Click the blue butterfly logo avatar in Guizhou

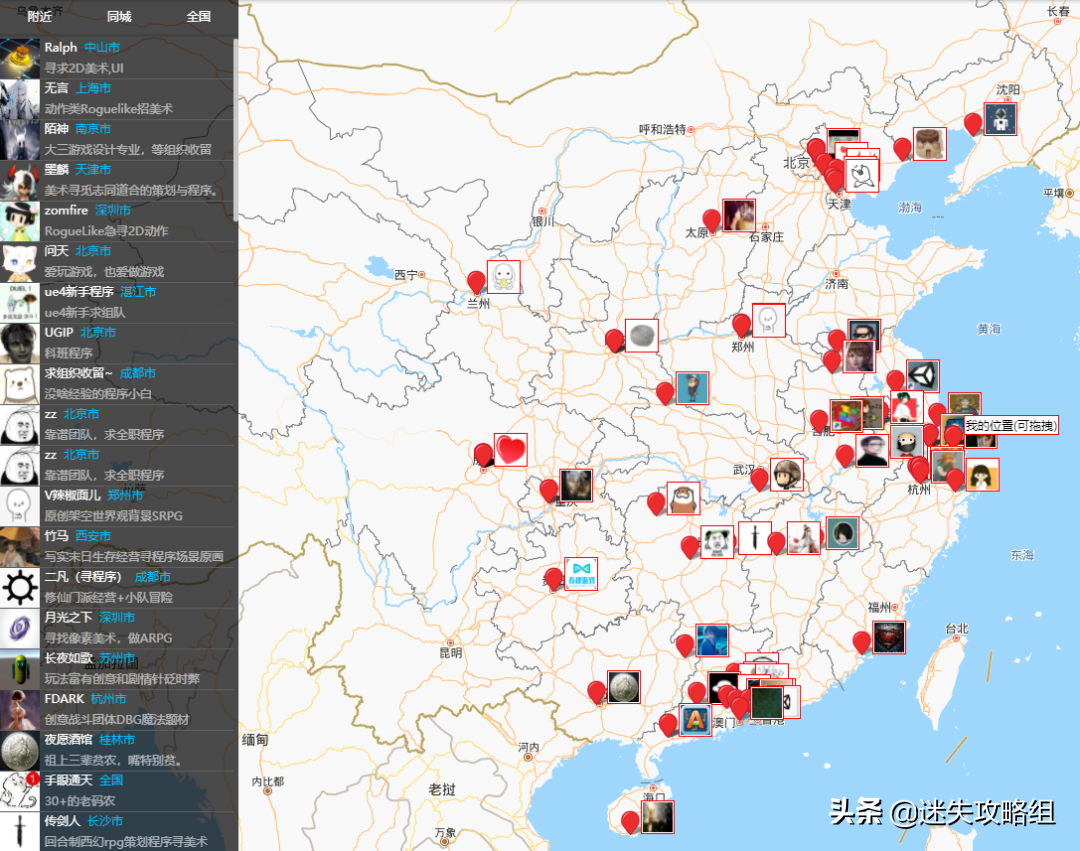[x=581, y=574]
